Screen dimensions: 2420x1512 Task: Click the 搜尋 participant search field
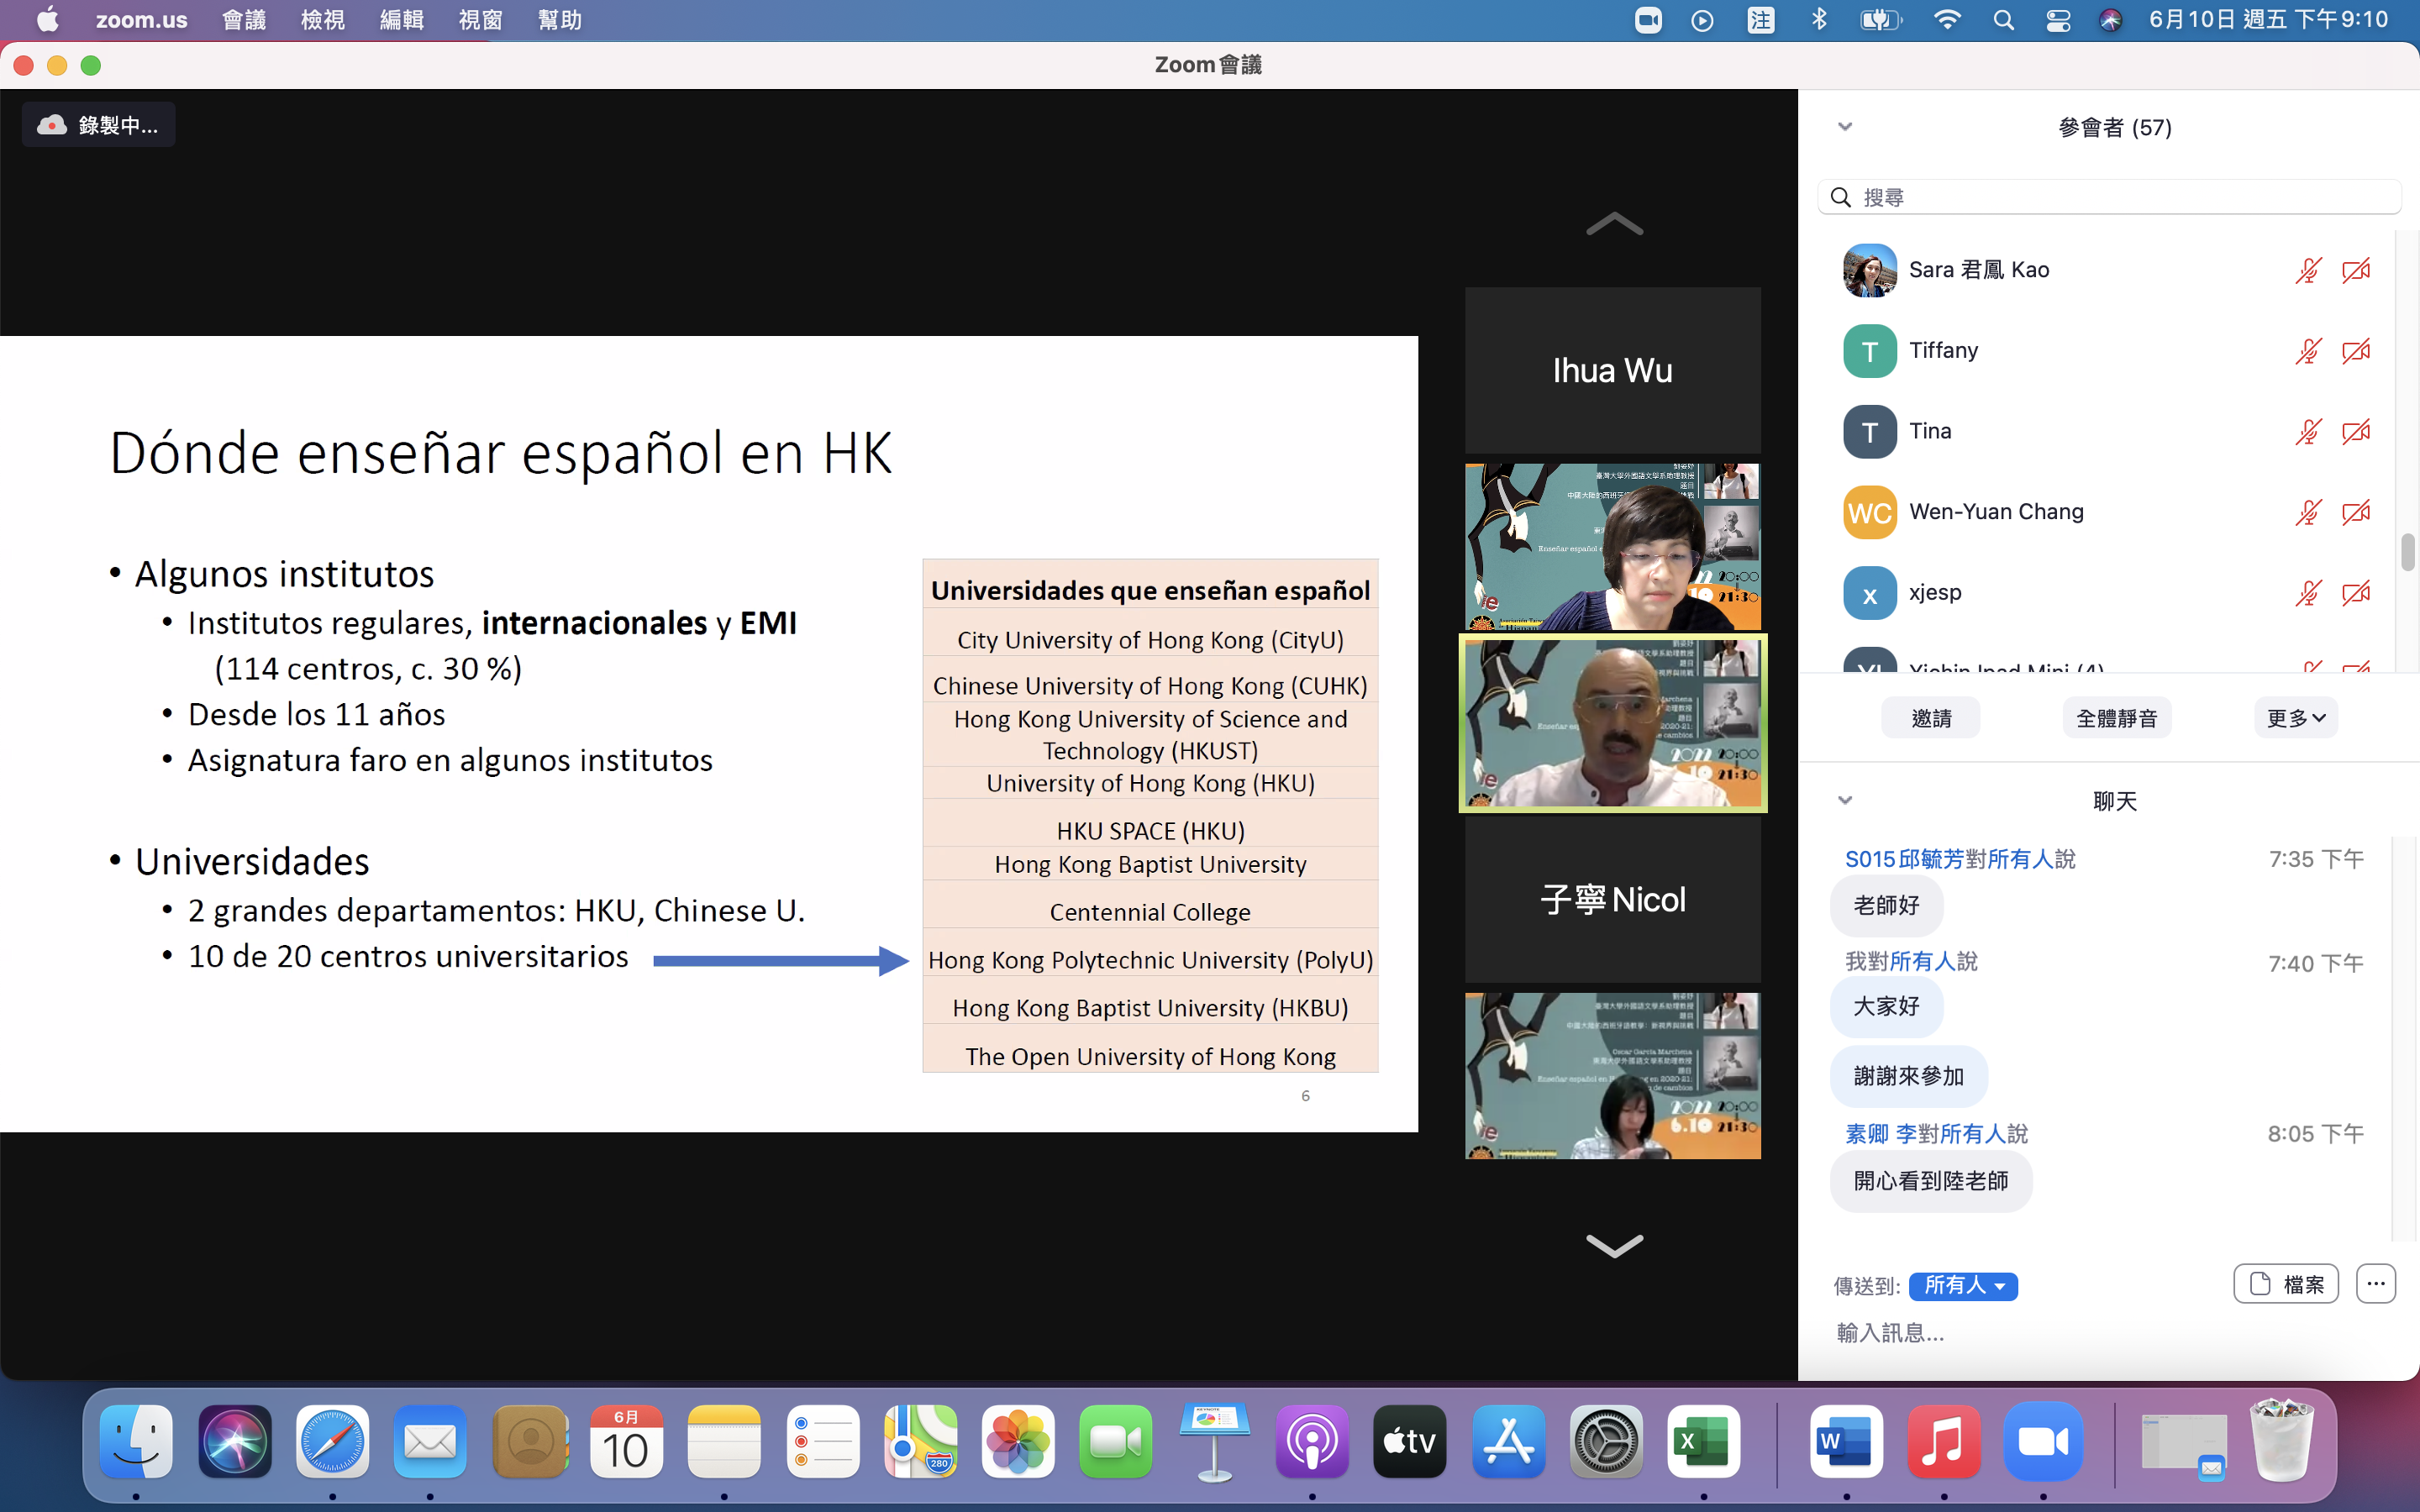click(x=2110, y=197)
